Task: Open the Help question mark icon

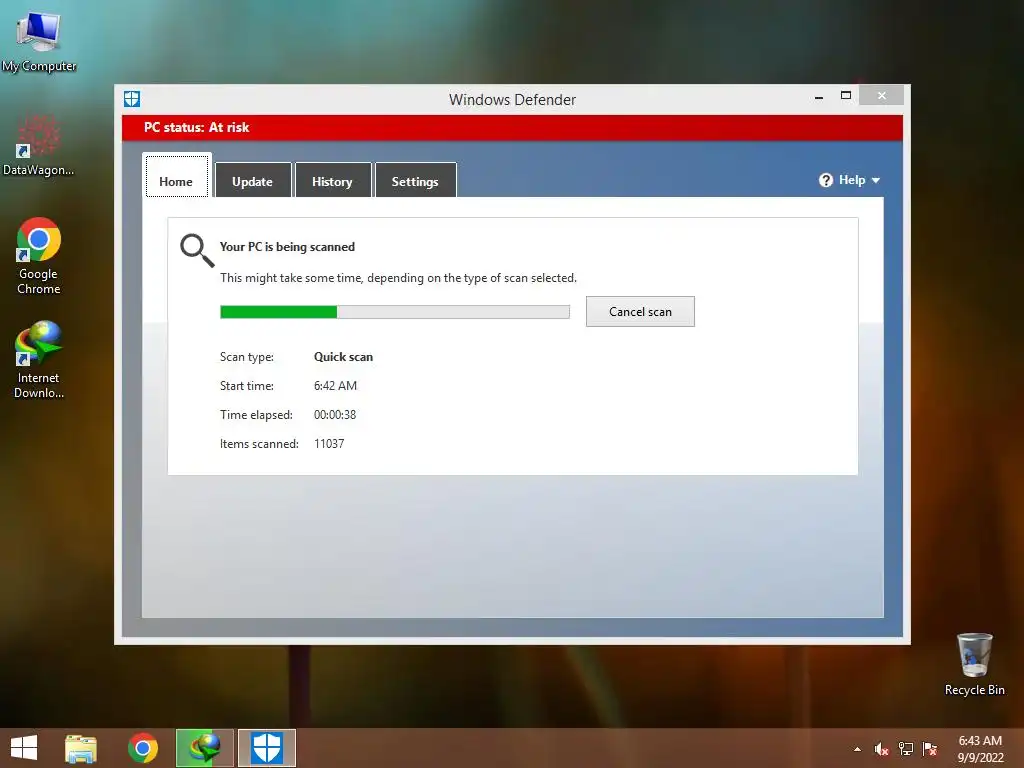Action: click(x=825, y=180)
